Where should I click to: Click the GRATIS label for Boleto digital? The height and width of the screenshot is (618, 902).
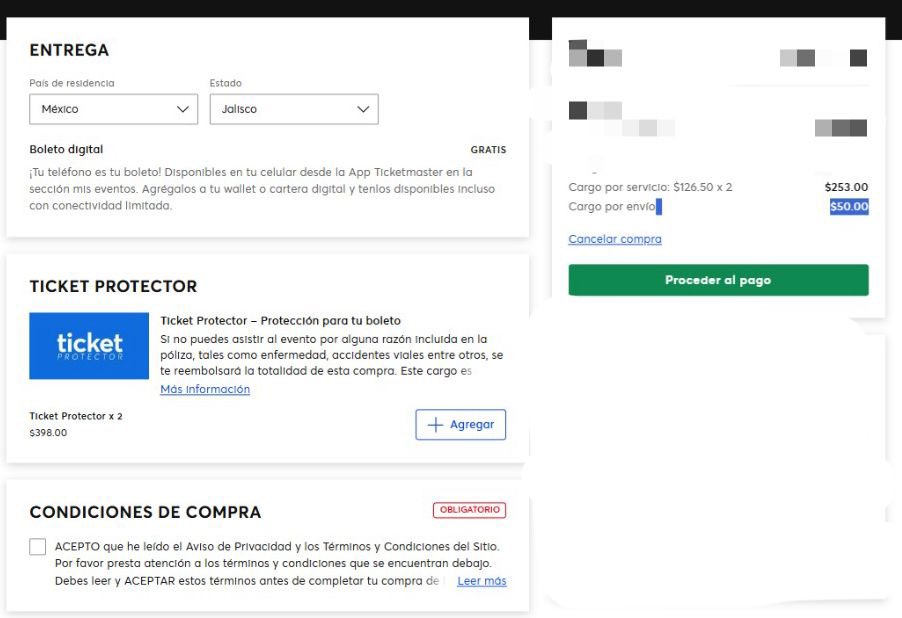tap(488, 150)
